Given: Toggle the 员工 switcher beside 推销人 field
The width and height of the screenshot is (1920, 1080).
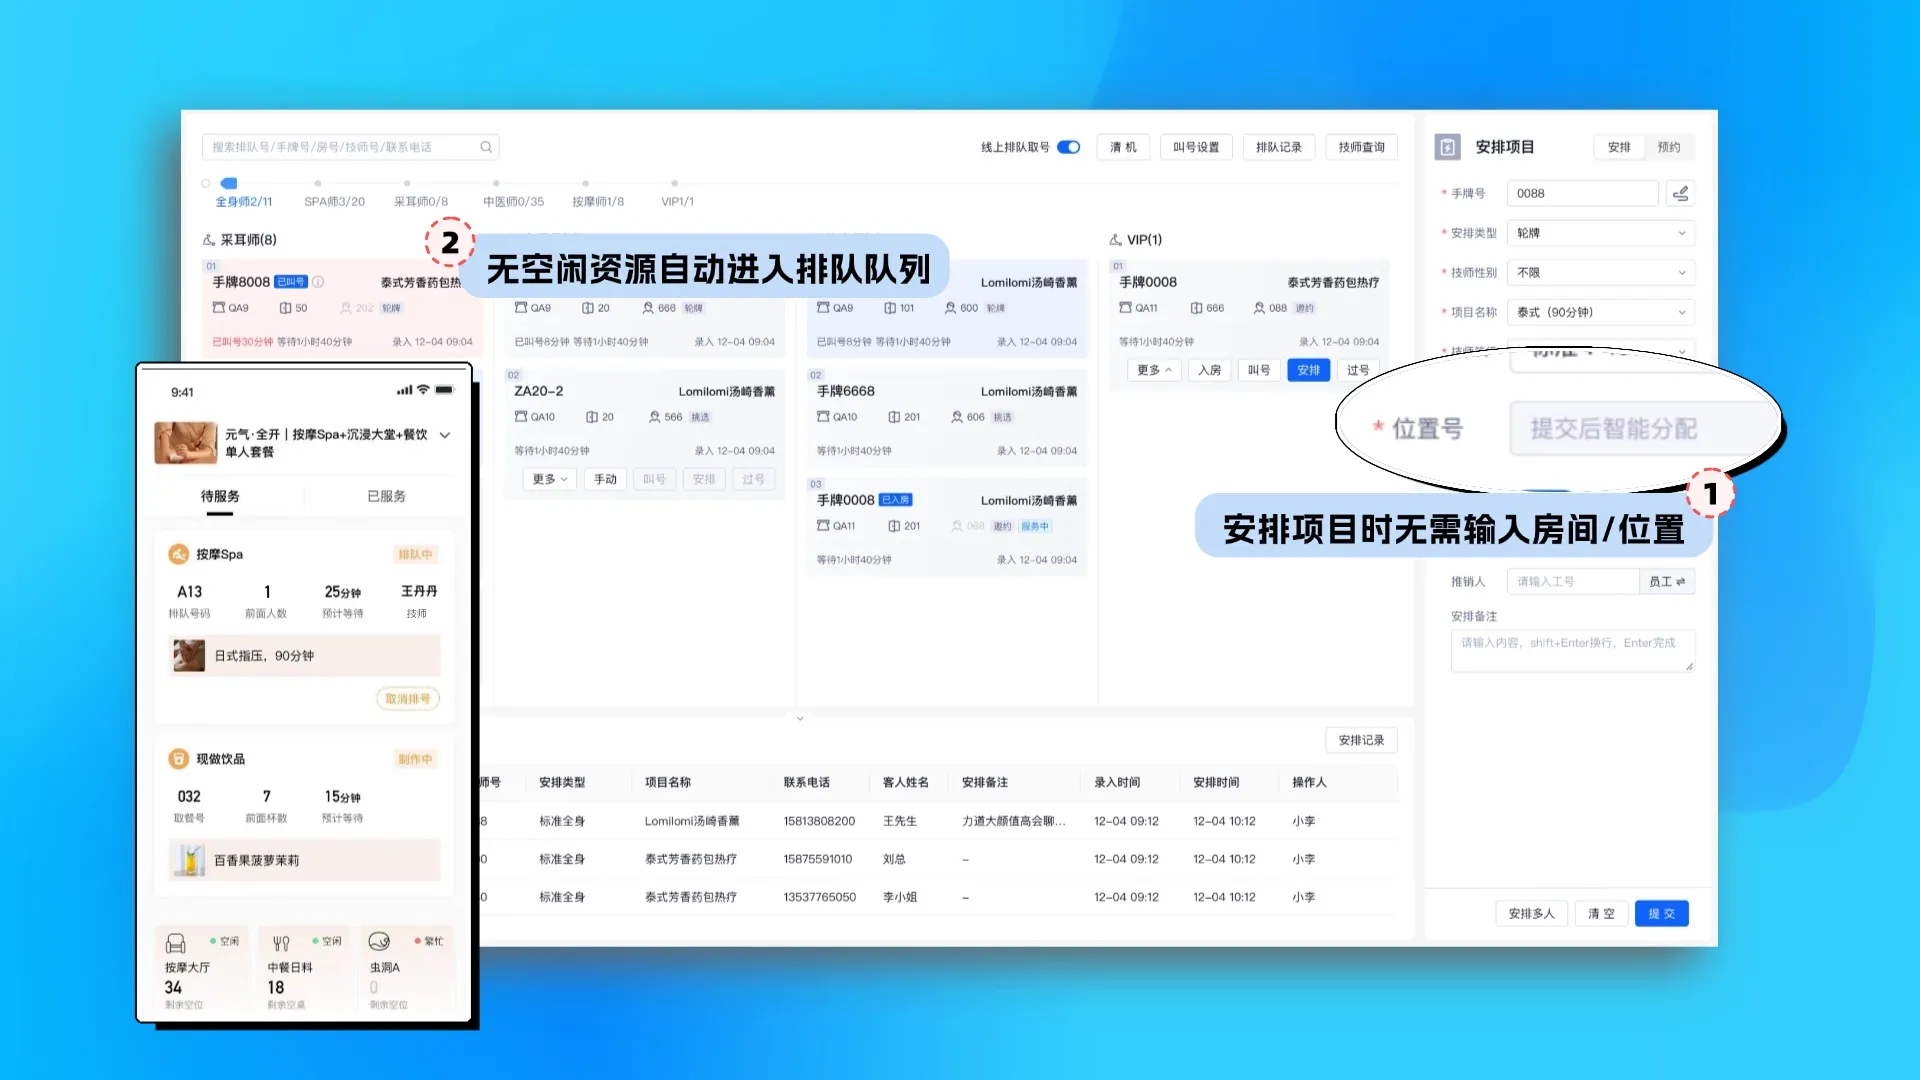Looking at the screenshot, I should tap(1668, 581).
